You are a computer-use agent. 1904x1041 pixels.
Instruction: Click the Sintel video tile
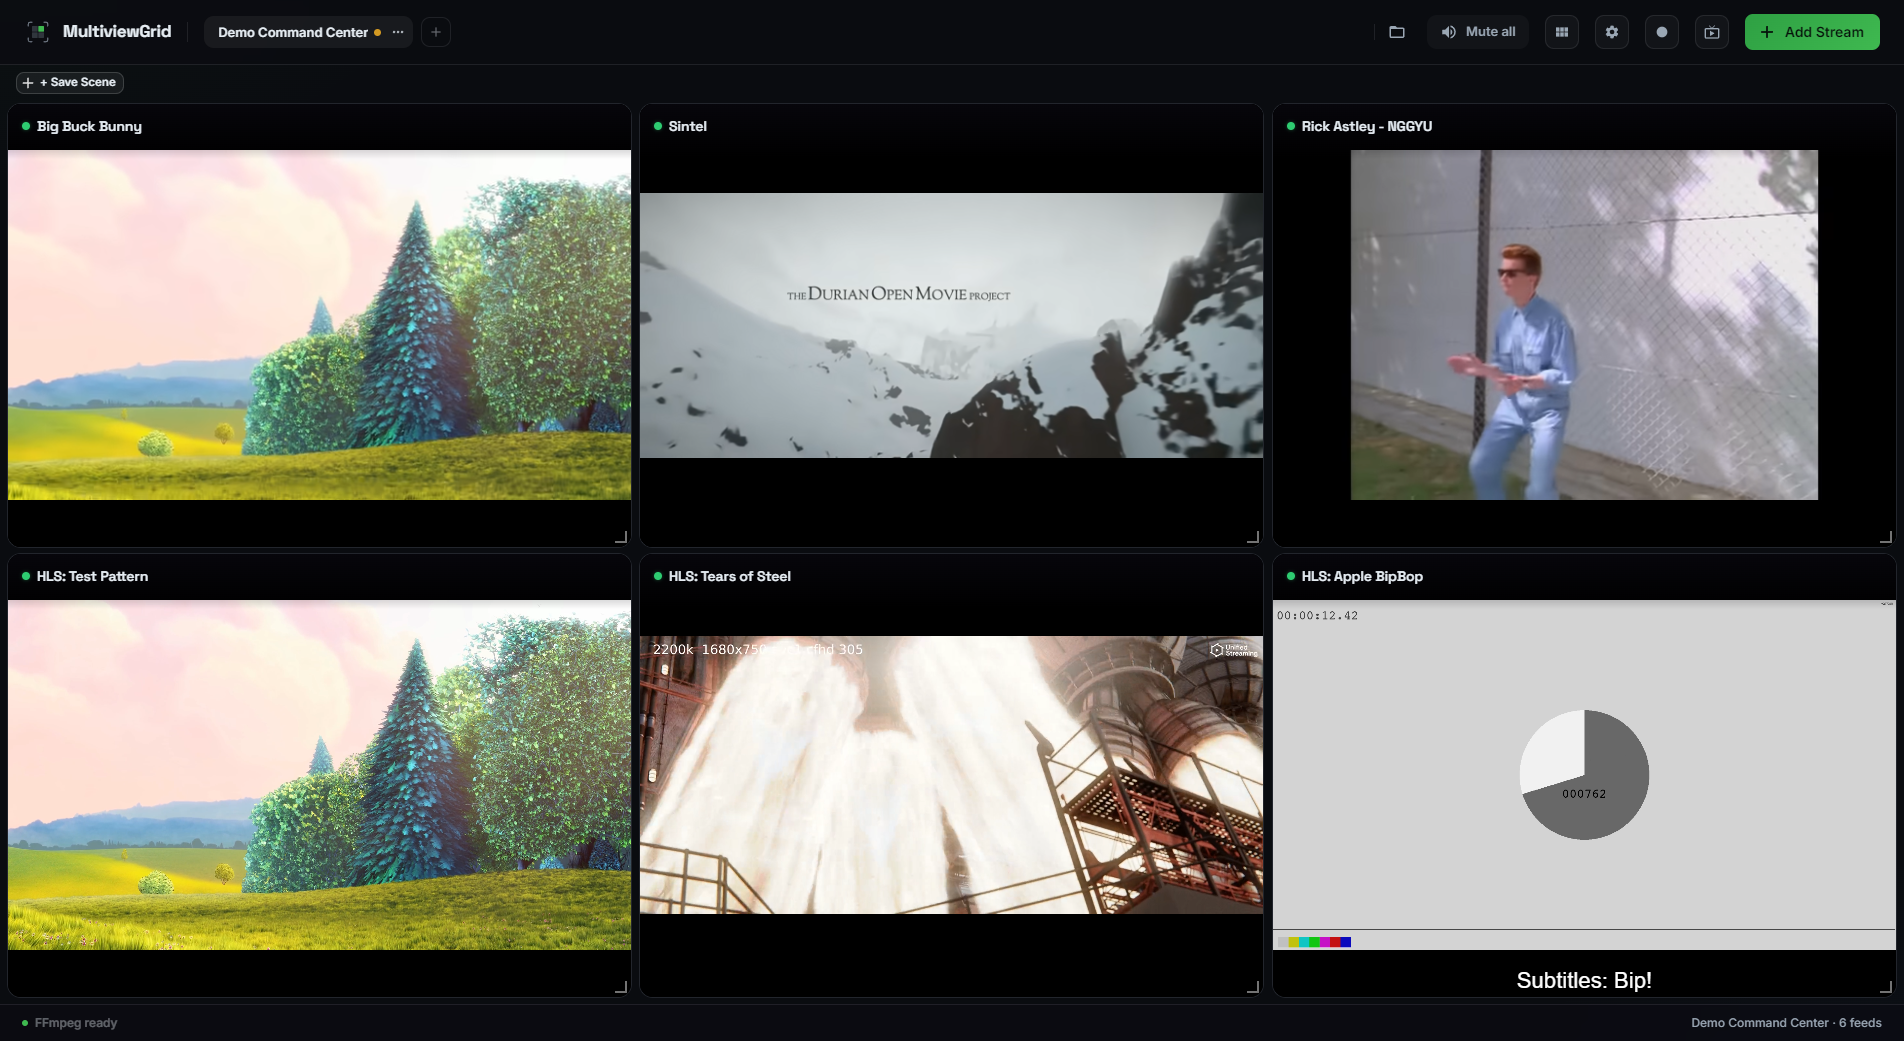click(951, 325)
